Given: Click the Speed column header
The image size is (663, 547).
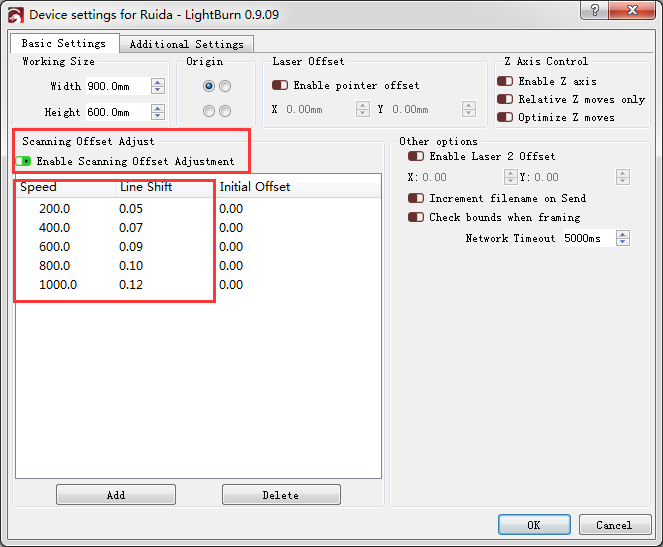Looking at the screenshot, I should point(66,187).
